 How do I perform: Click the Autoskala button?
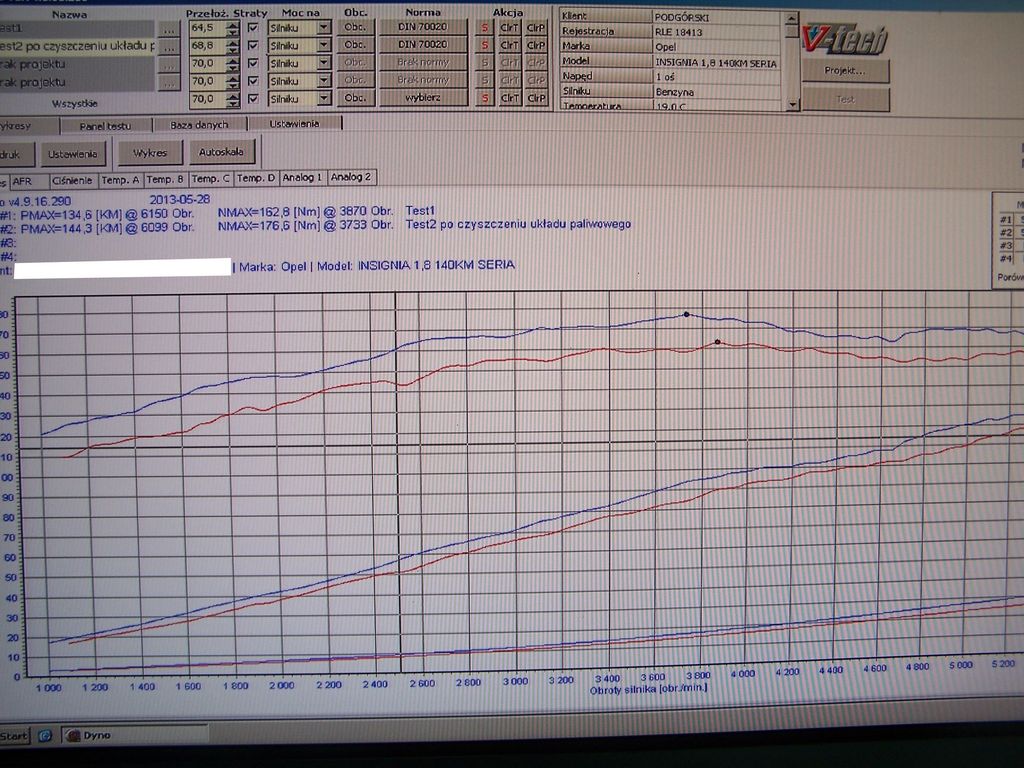(222, 153)
